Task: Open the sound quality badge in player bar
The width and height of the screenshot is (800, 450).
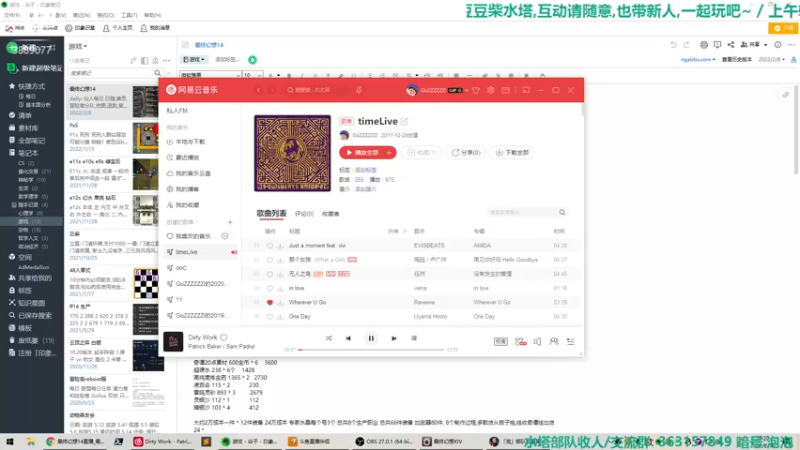Action: 501,341
